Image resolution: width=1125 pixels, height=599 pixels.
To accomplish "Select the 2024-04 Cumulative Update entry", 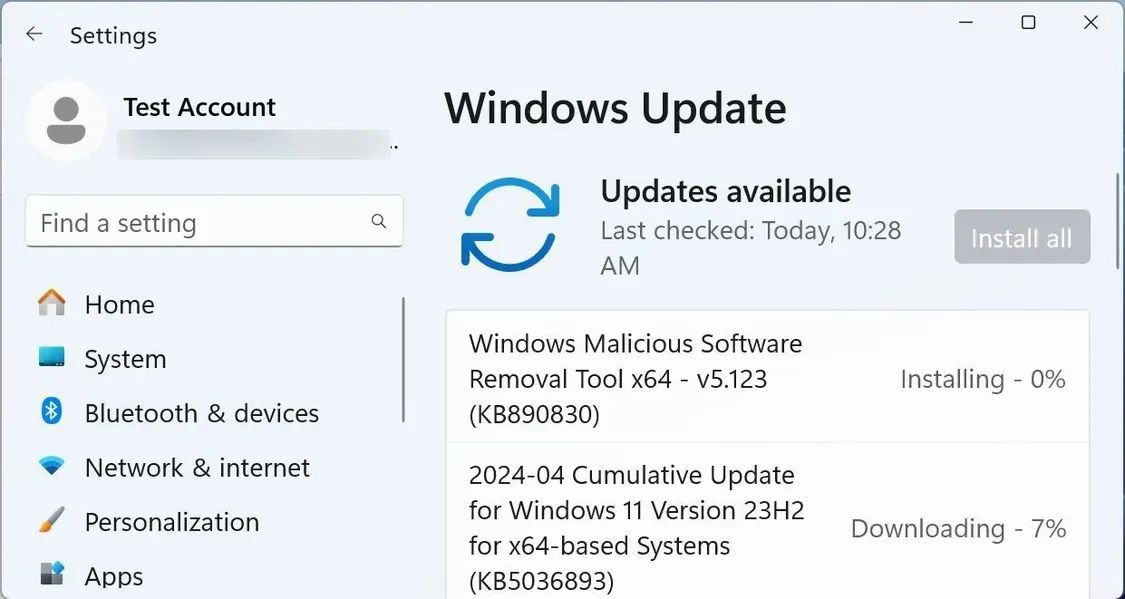I will (636, 528).
